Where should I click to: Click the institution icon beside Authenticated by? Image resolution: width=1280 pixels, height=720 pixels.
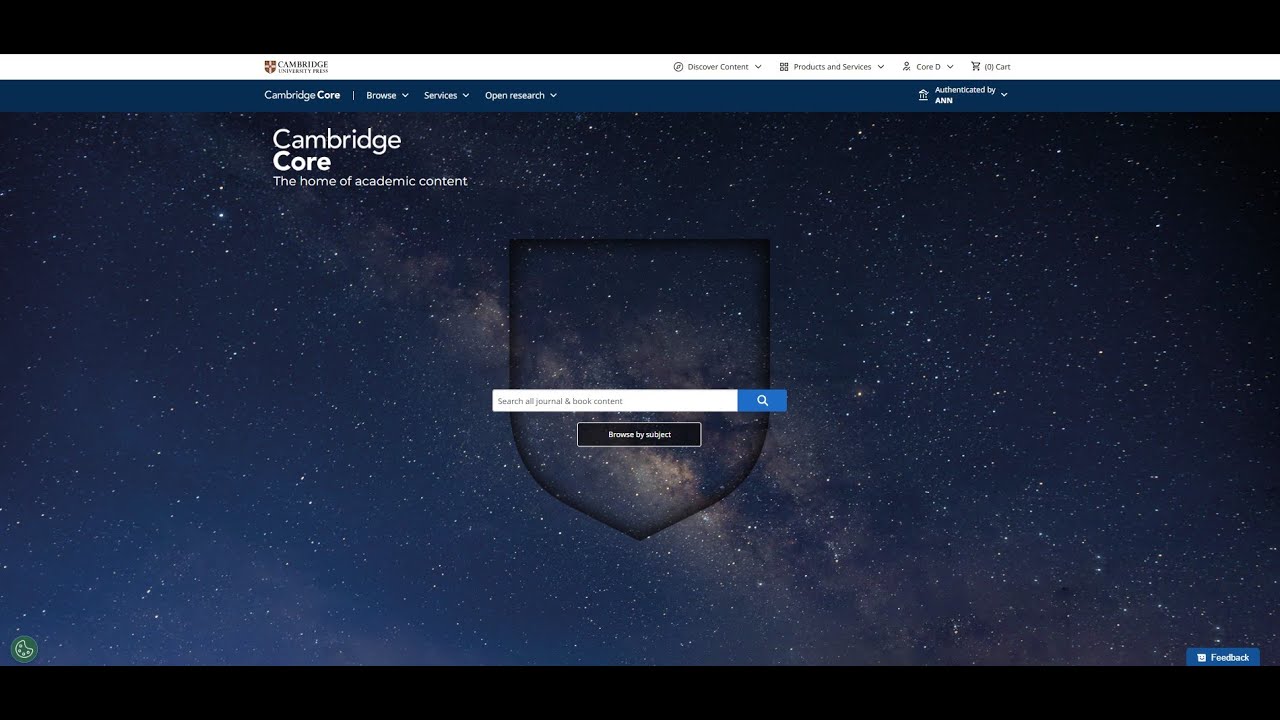[923, 95]
